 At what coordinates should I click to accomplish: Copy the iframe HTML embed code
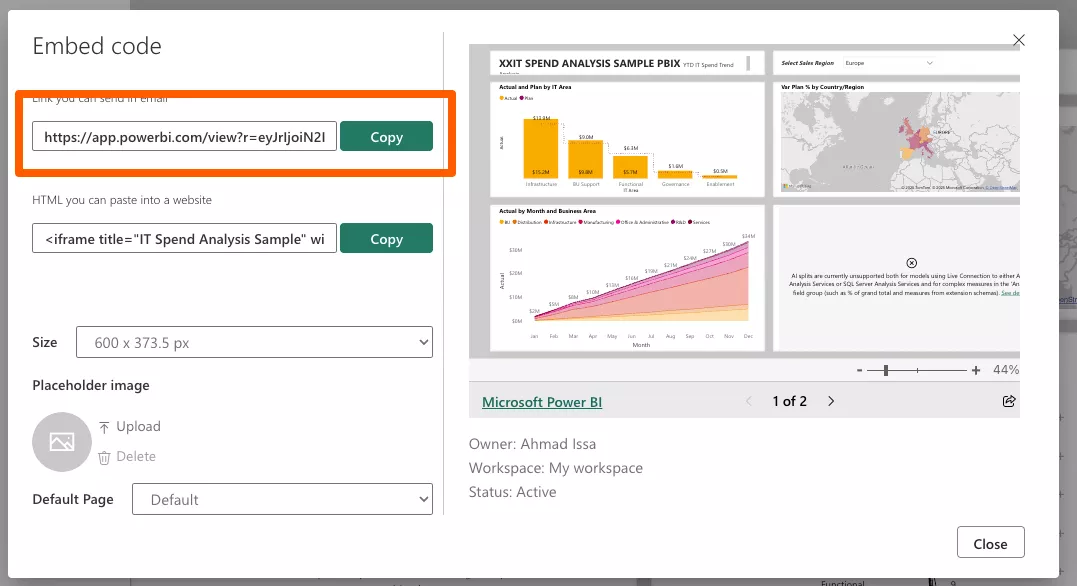pyautogui.click(x=386, y=239)
